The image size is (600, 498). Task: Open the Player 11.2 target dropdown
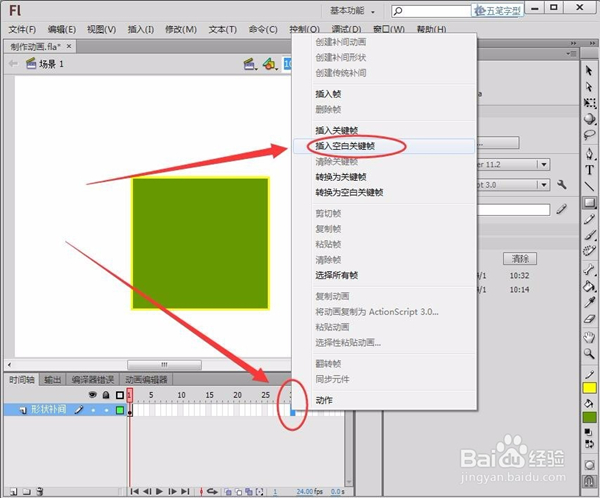click(x=543, y=165)
